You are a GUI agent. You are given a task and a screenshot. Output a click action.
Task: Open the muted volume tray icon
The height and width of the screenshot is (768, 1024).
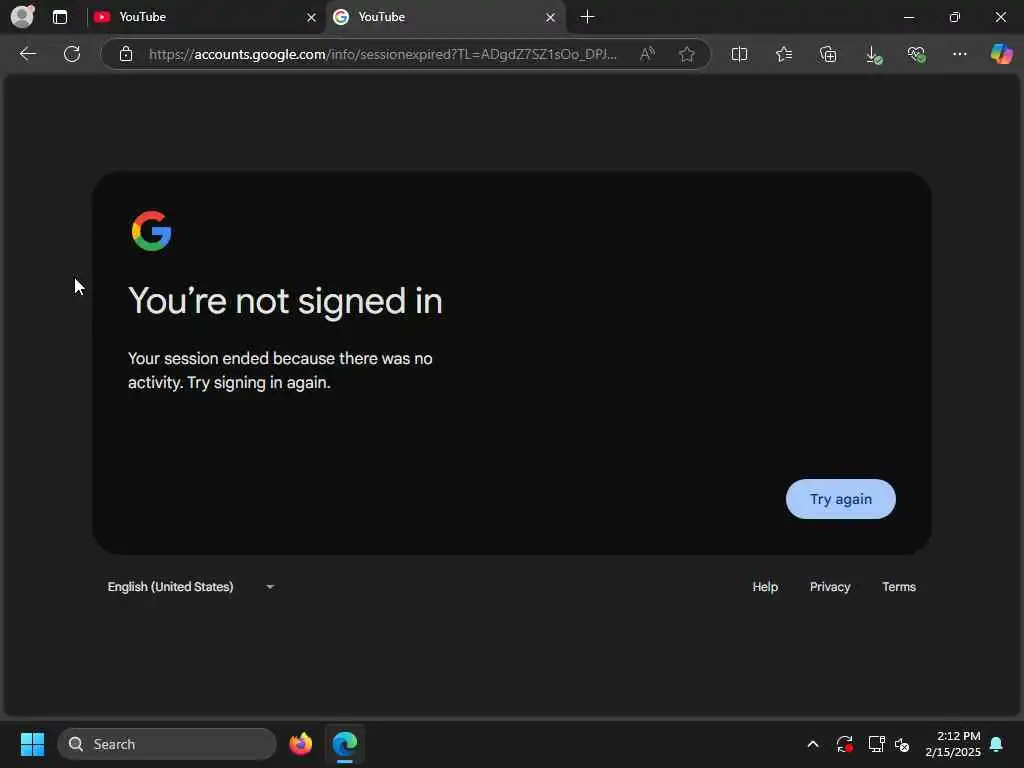point(903,744)
